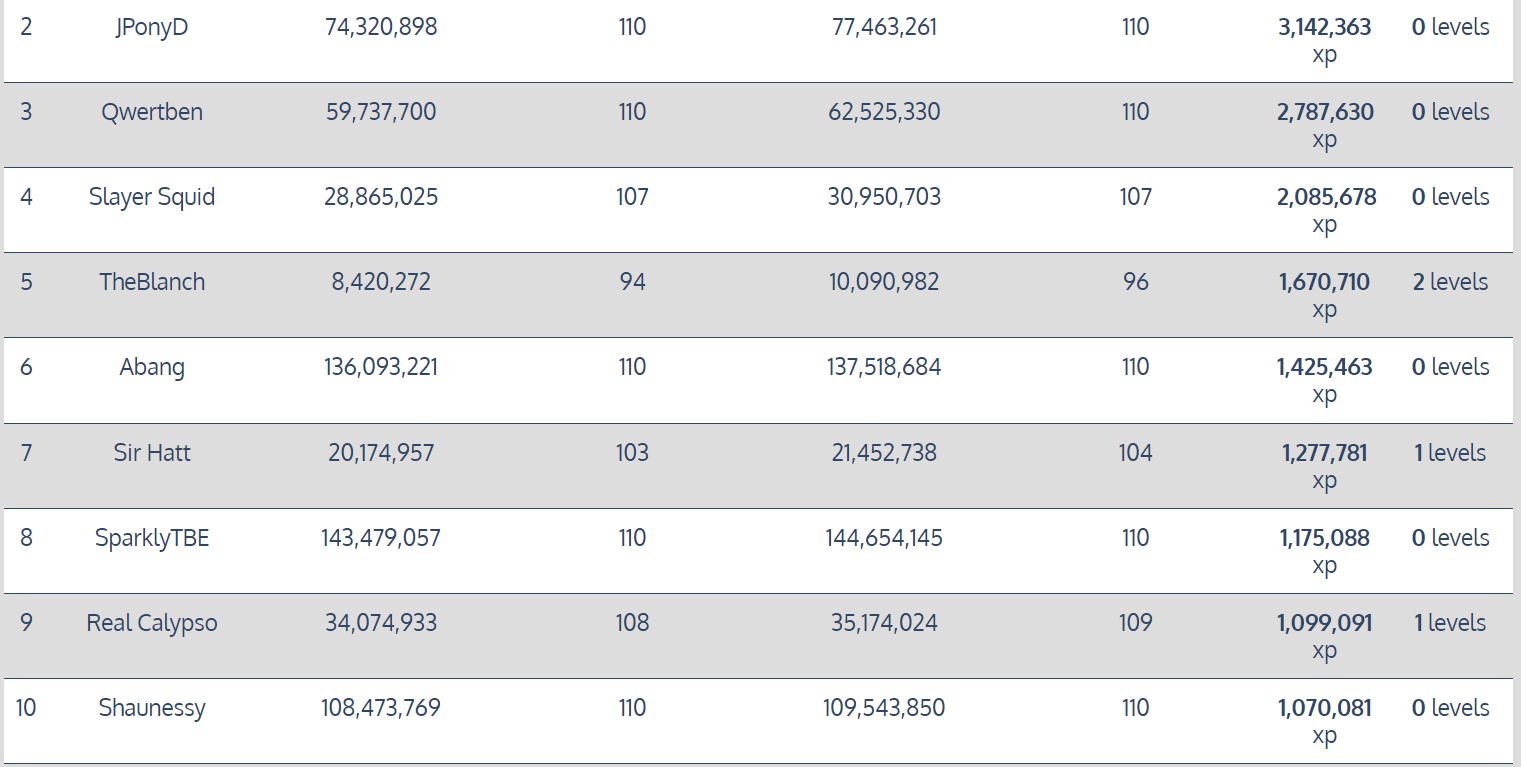Select Abang's starting xp 136,093,221

tap(381, 367)
